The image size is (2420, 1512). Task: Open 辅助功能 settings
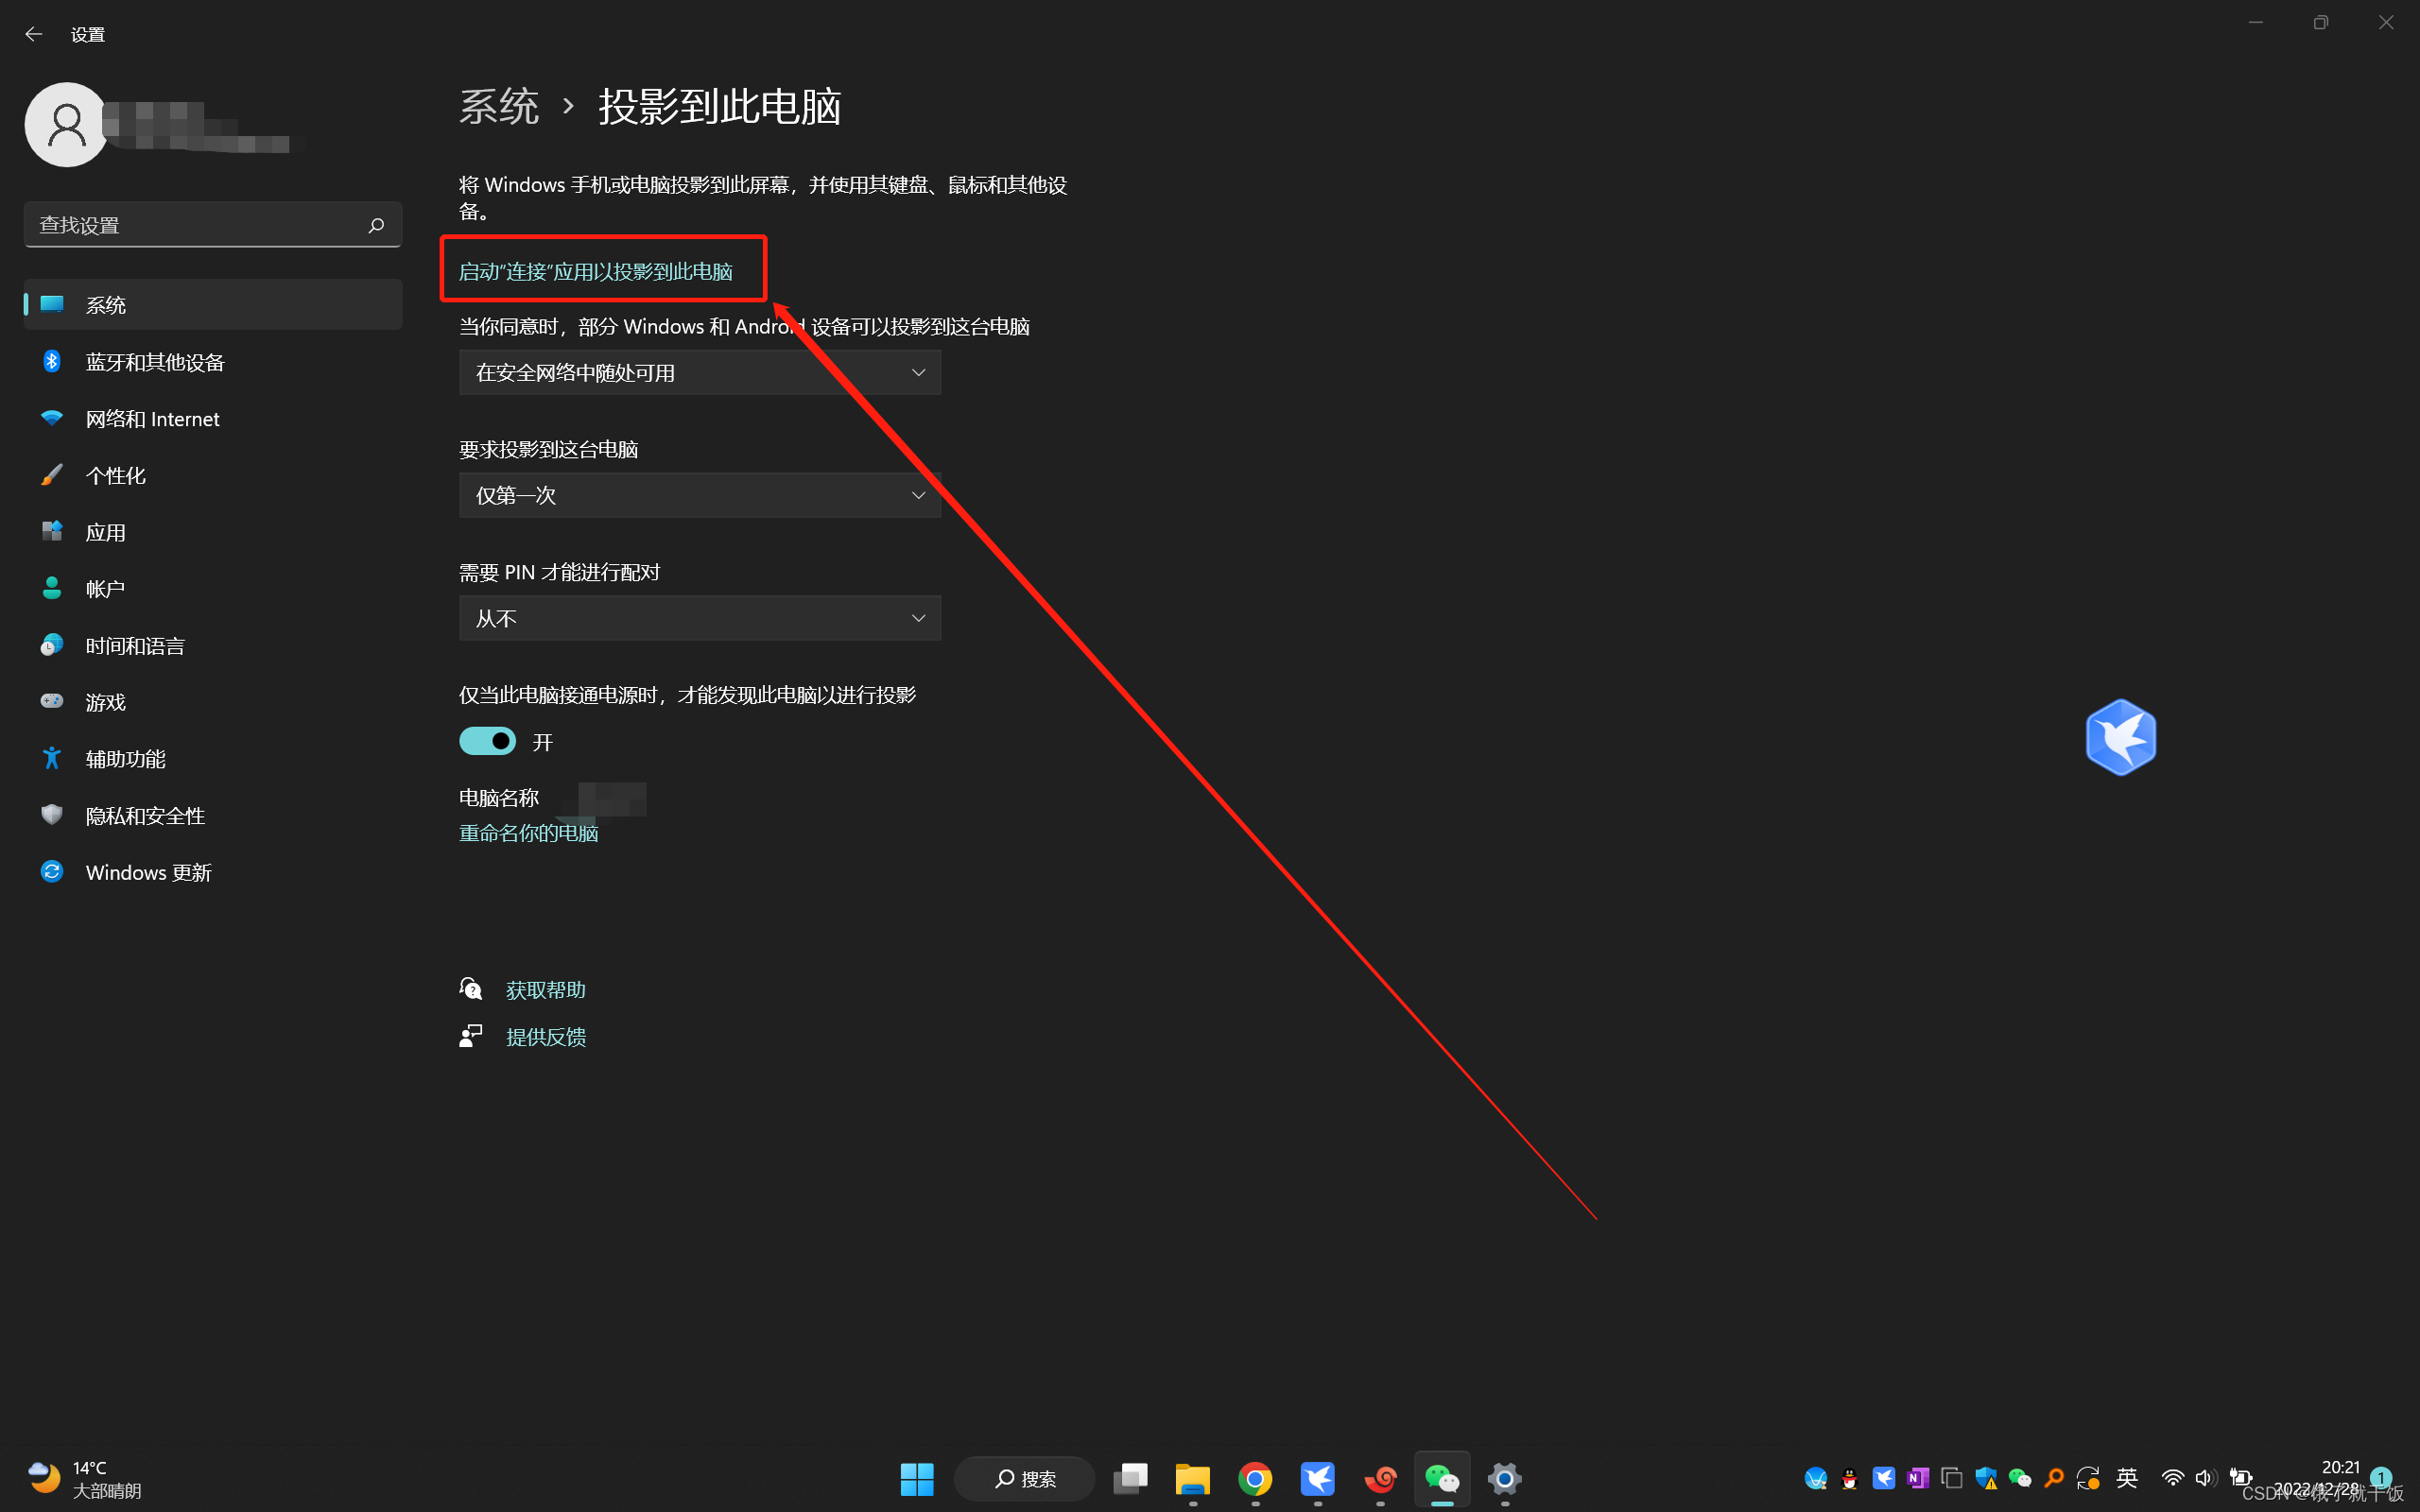212,759
